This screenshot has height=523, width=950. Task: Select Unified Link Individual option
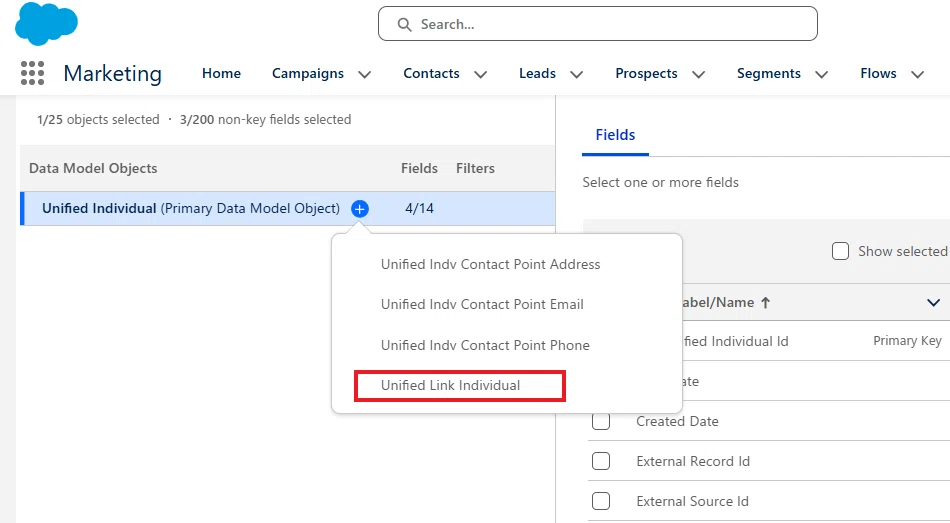coord(451,385)
